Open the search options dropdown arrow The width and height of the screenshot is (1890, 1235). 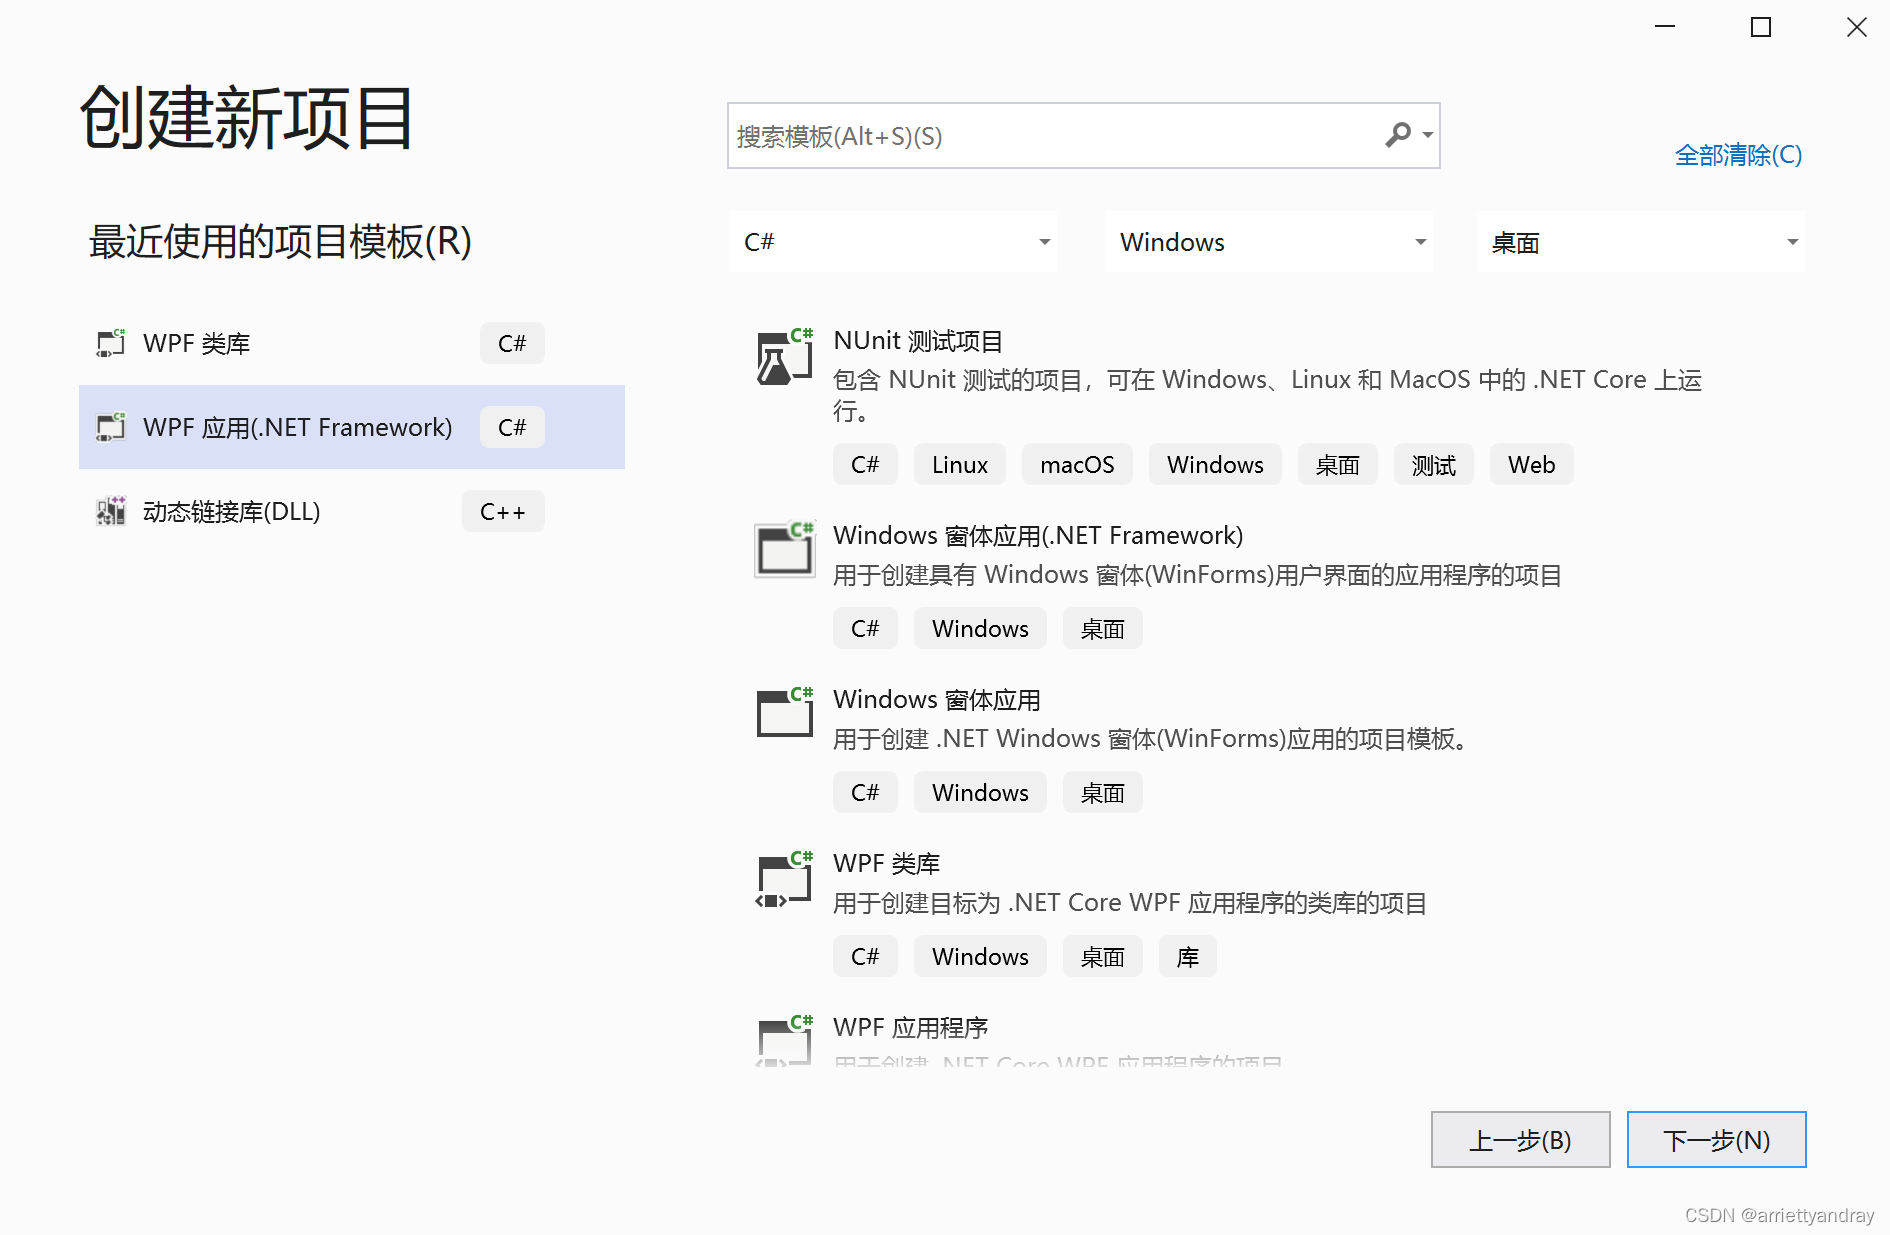[x=1428, y=135]
